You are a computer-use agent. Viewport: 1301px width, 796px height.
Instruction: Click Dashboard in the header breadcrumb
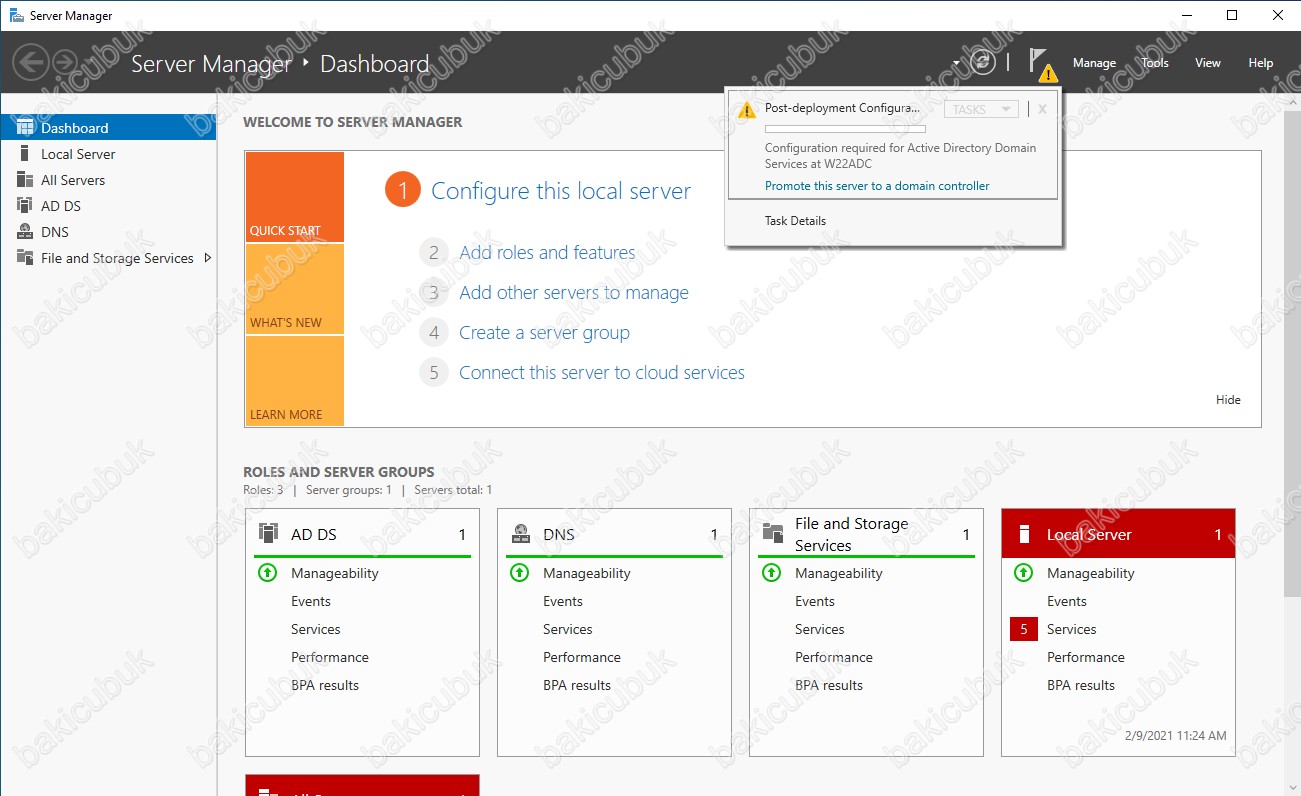click(x=375, y=63)
